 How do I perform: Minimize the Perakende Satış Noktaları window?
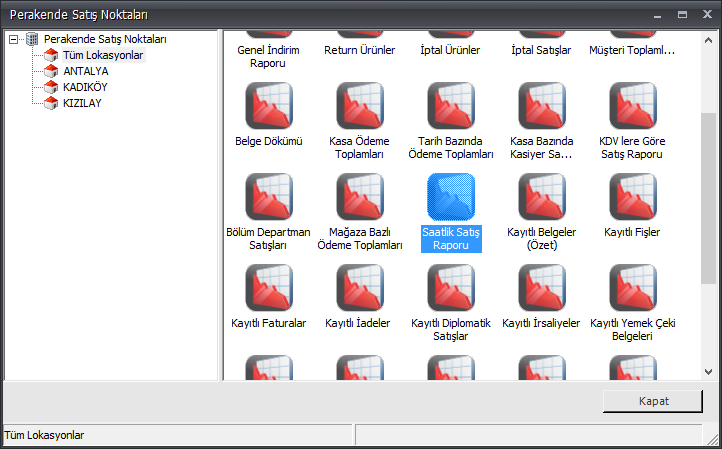pyautogui.click(x=658, y=15)
